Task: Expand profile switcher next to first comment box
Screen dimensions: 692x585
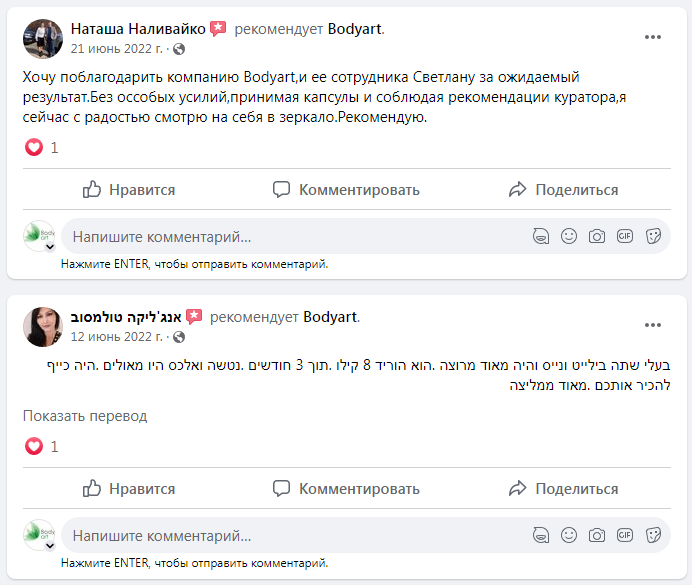Action: (x=50, y=246)
